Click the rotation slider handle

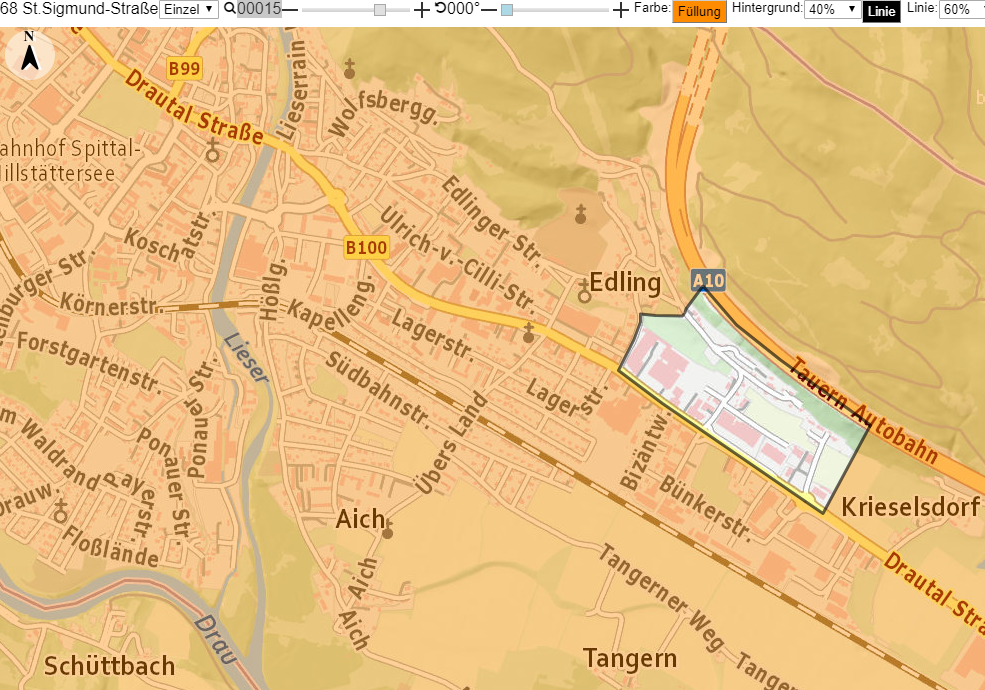(507, 10)
